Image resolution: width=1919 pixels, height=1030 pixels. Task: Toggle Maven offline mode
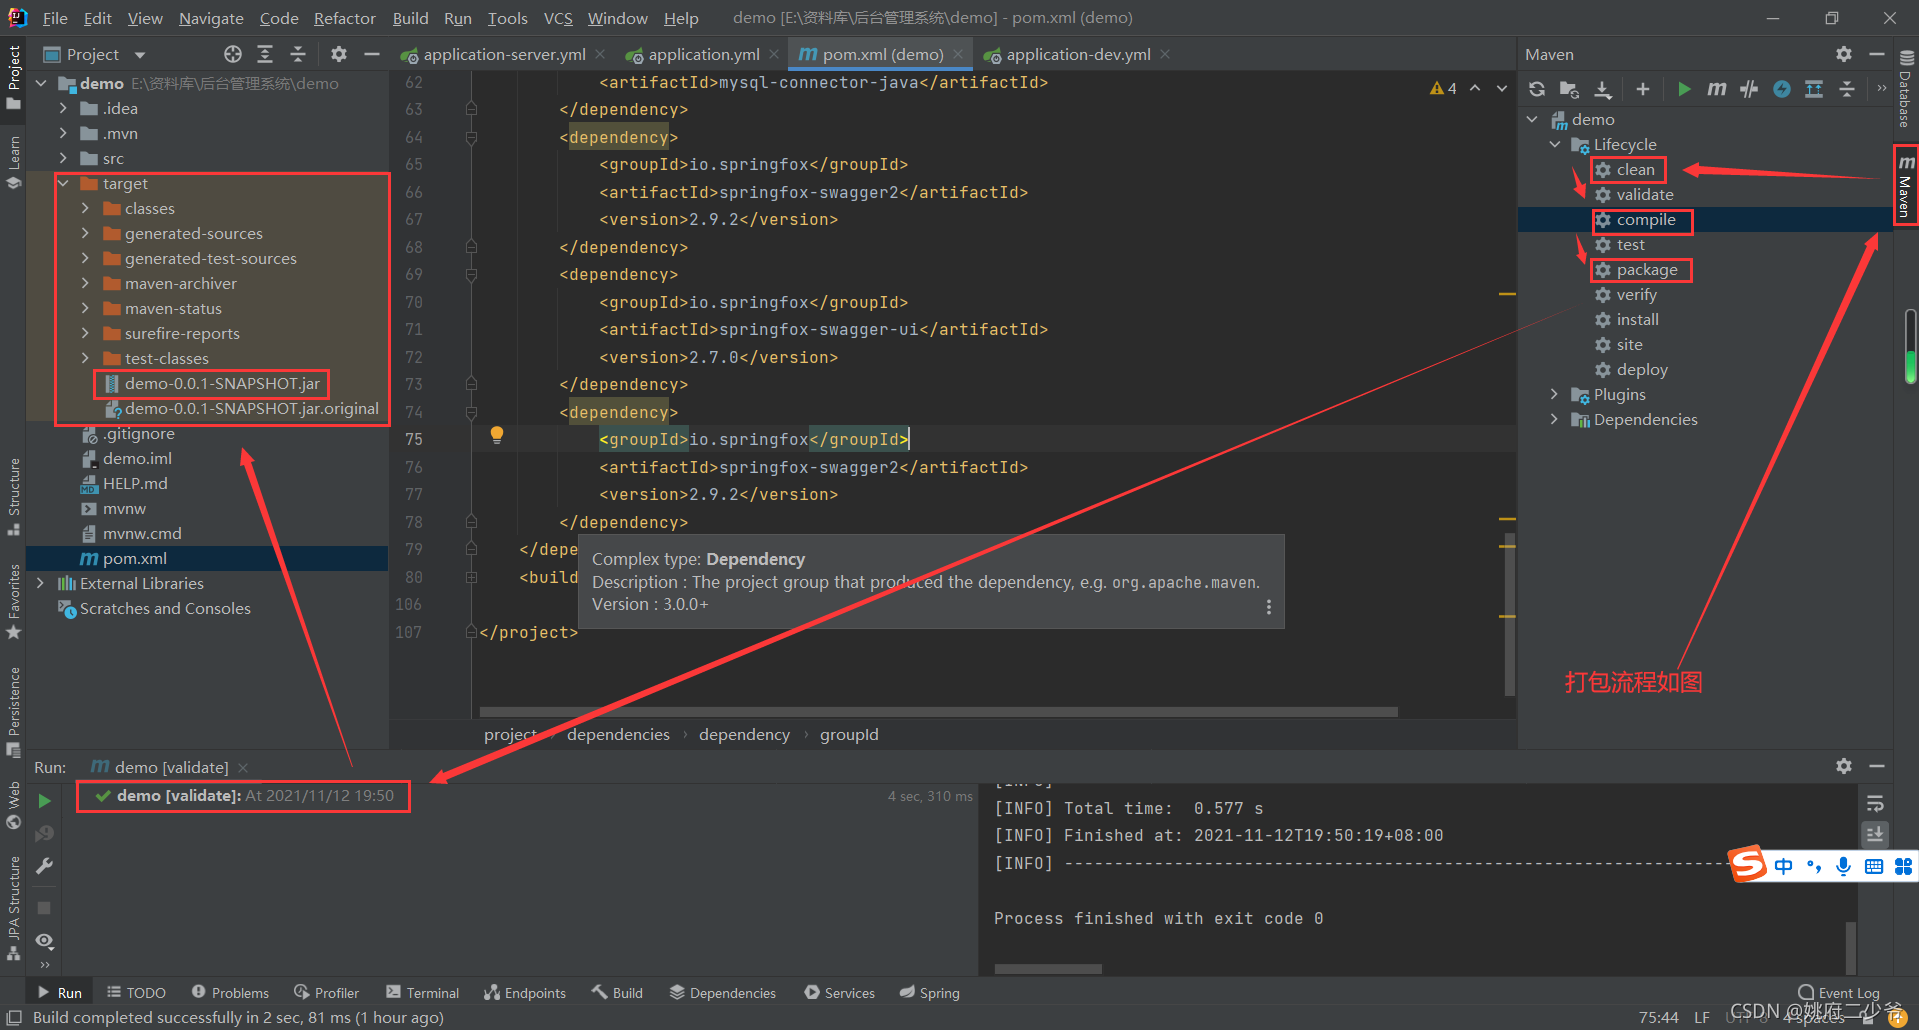[1749, 89]
